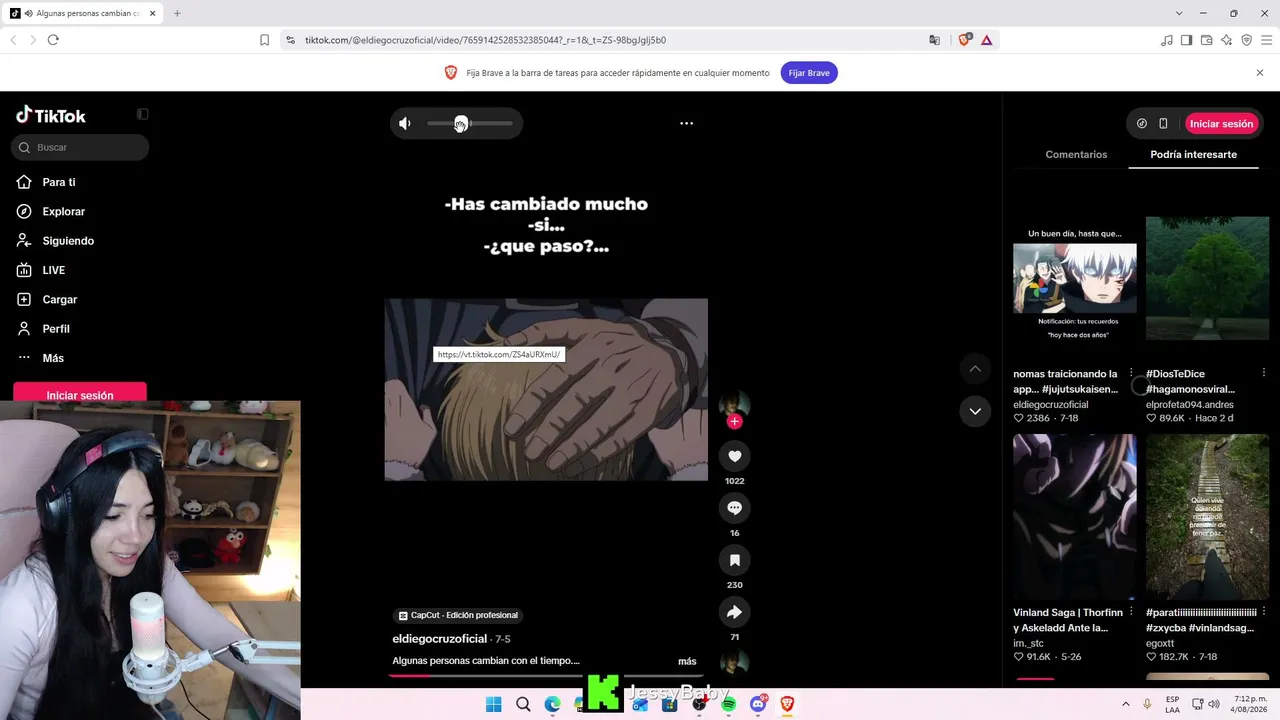Follow the creator with the red plus badge
The height and width of the screenshot is (720, 1280).
[x=734, y=421]
